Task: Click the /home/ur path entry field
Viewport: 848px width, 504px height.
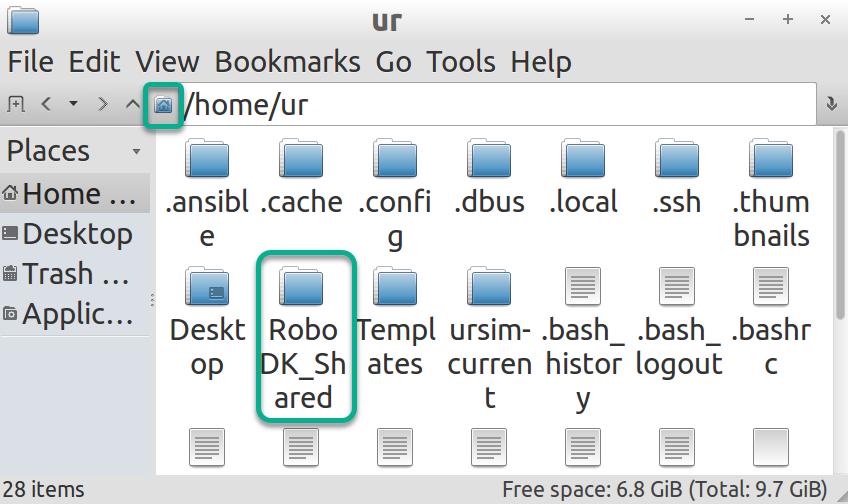Action: (x=500, y=105)
